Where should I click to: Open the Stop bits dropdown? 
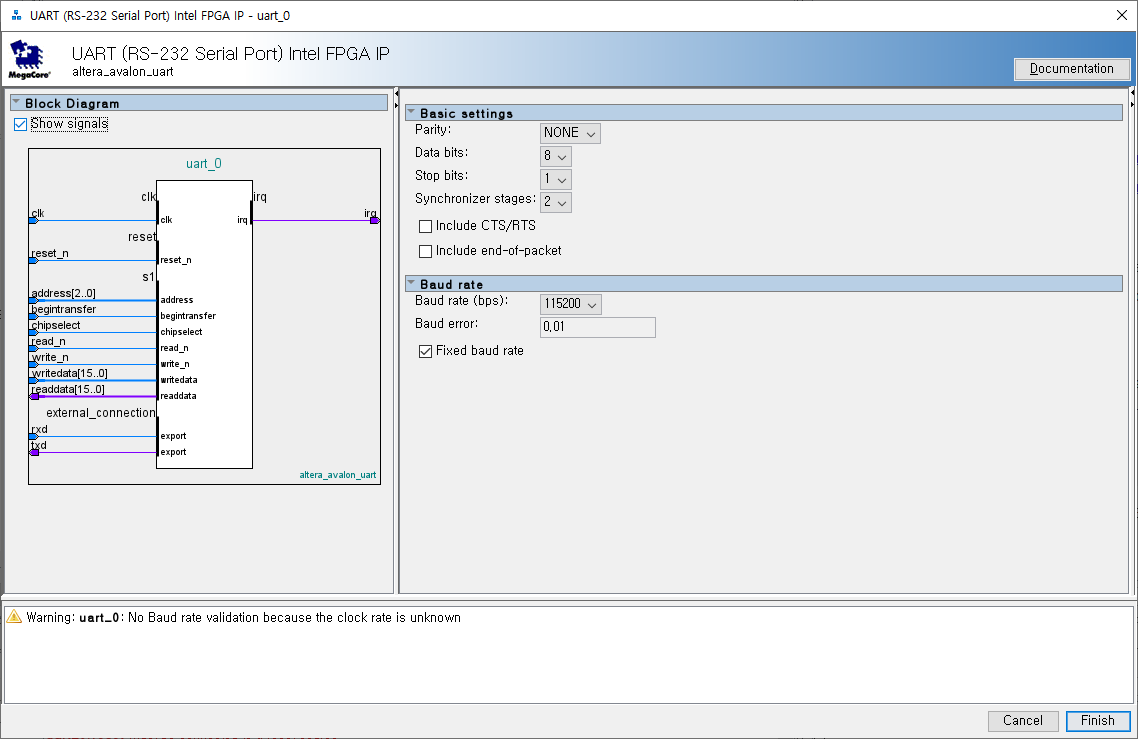(x=555, y=179)
